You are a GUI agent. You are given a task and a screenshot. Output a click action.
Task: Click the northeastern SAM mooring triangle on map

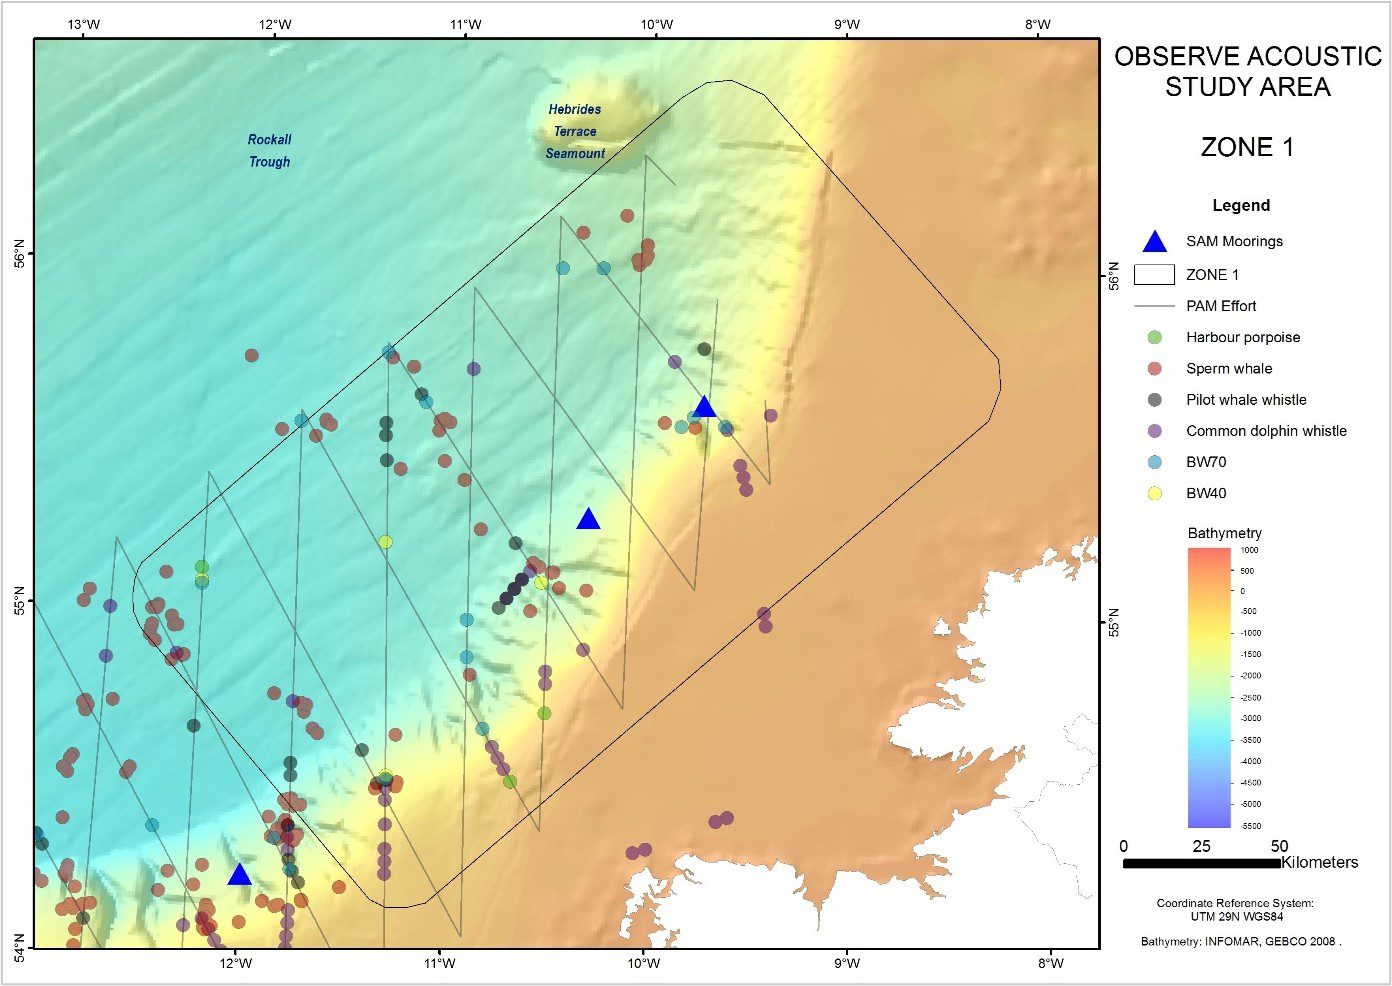[x=704, y=407]
